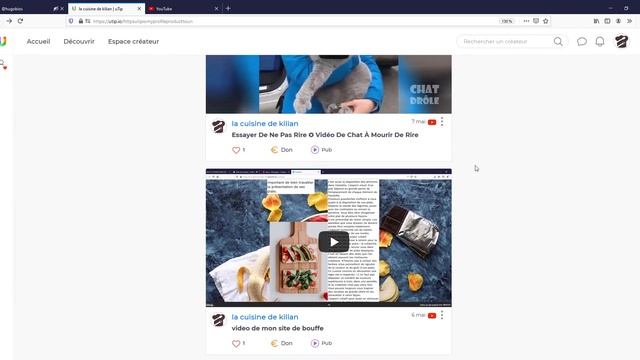
Task: Click the browser forward arrow
Action: coord(9,21)
